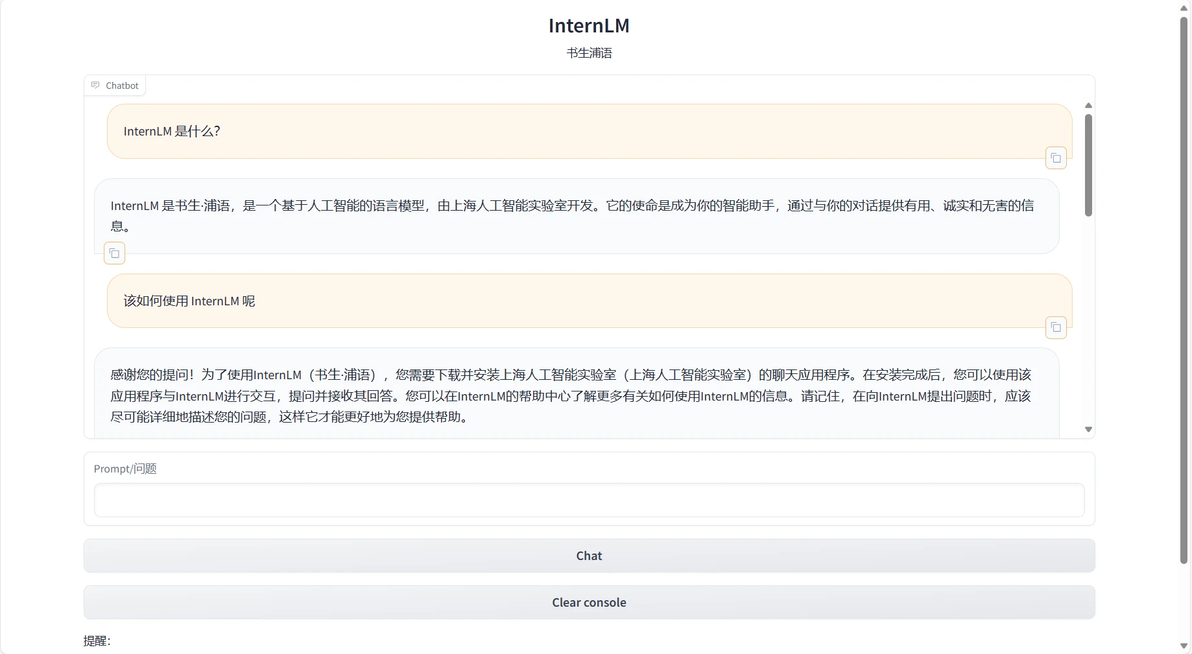Click the Prompt/问题 field label

click(x=125, y=468)
